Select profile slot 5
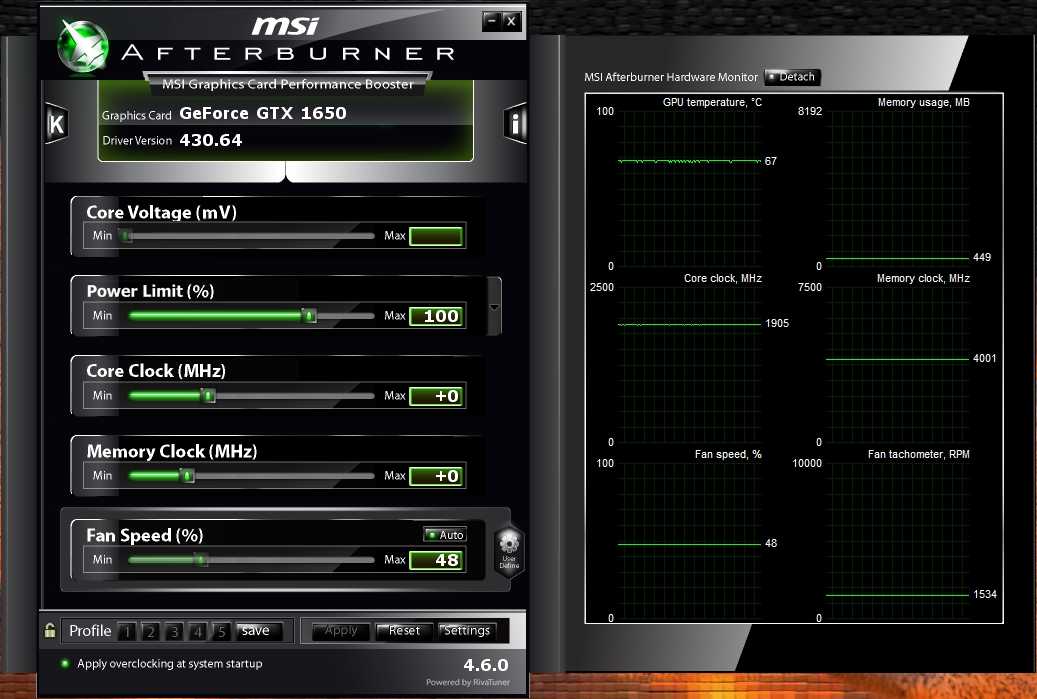This screenshot has width=1037, height=699. (x=221, y=631)
